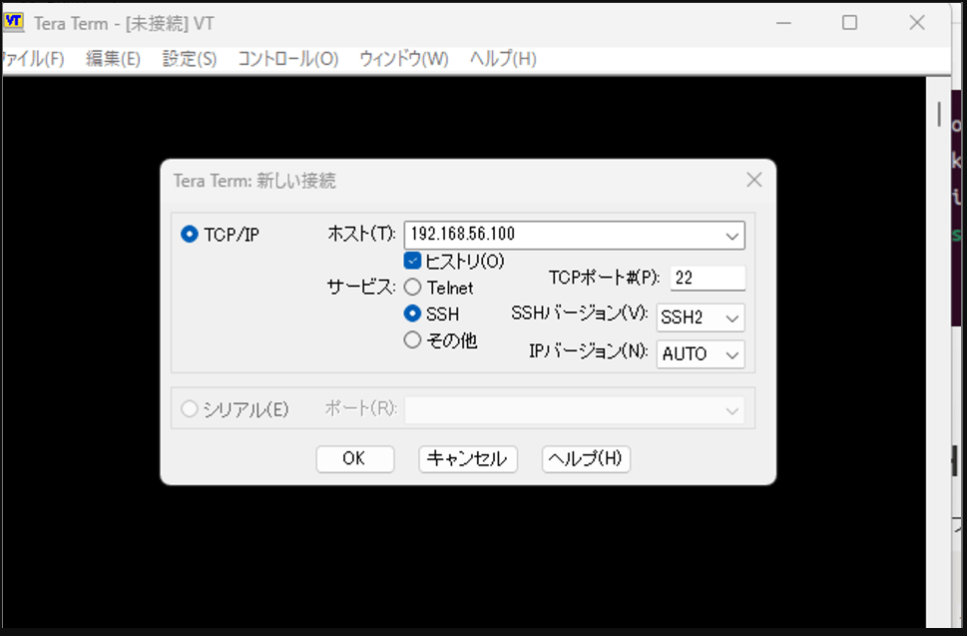Click the キャンセル button
This screenshot has height=636, width=967.
click(467, 459)
